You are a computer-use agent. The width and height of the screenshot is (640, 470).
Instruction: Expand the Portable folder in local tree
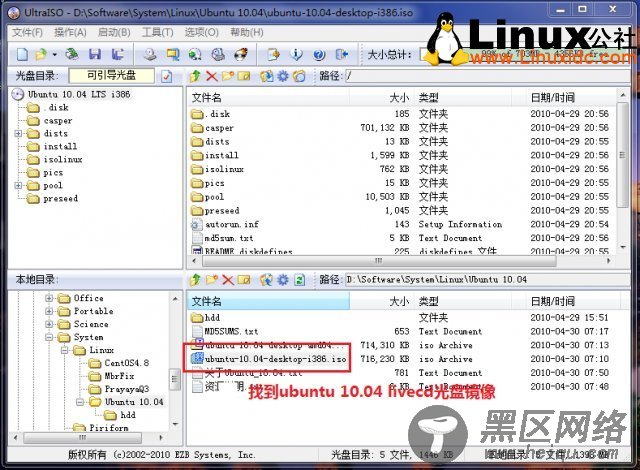click(x=49, y=311)
